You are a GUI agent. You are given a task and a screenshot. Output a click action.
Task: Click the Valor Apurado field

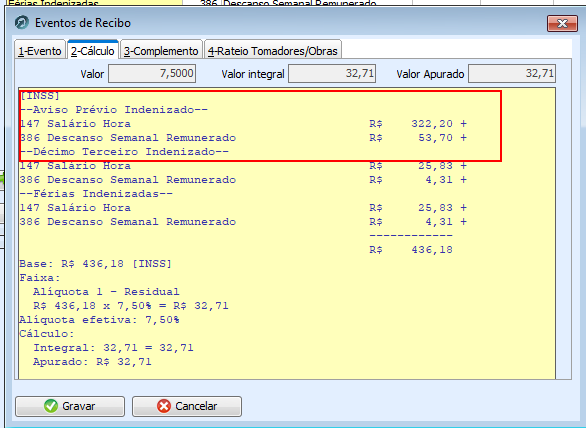[x=512, y=73]
